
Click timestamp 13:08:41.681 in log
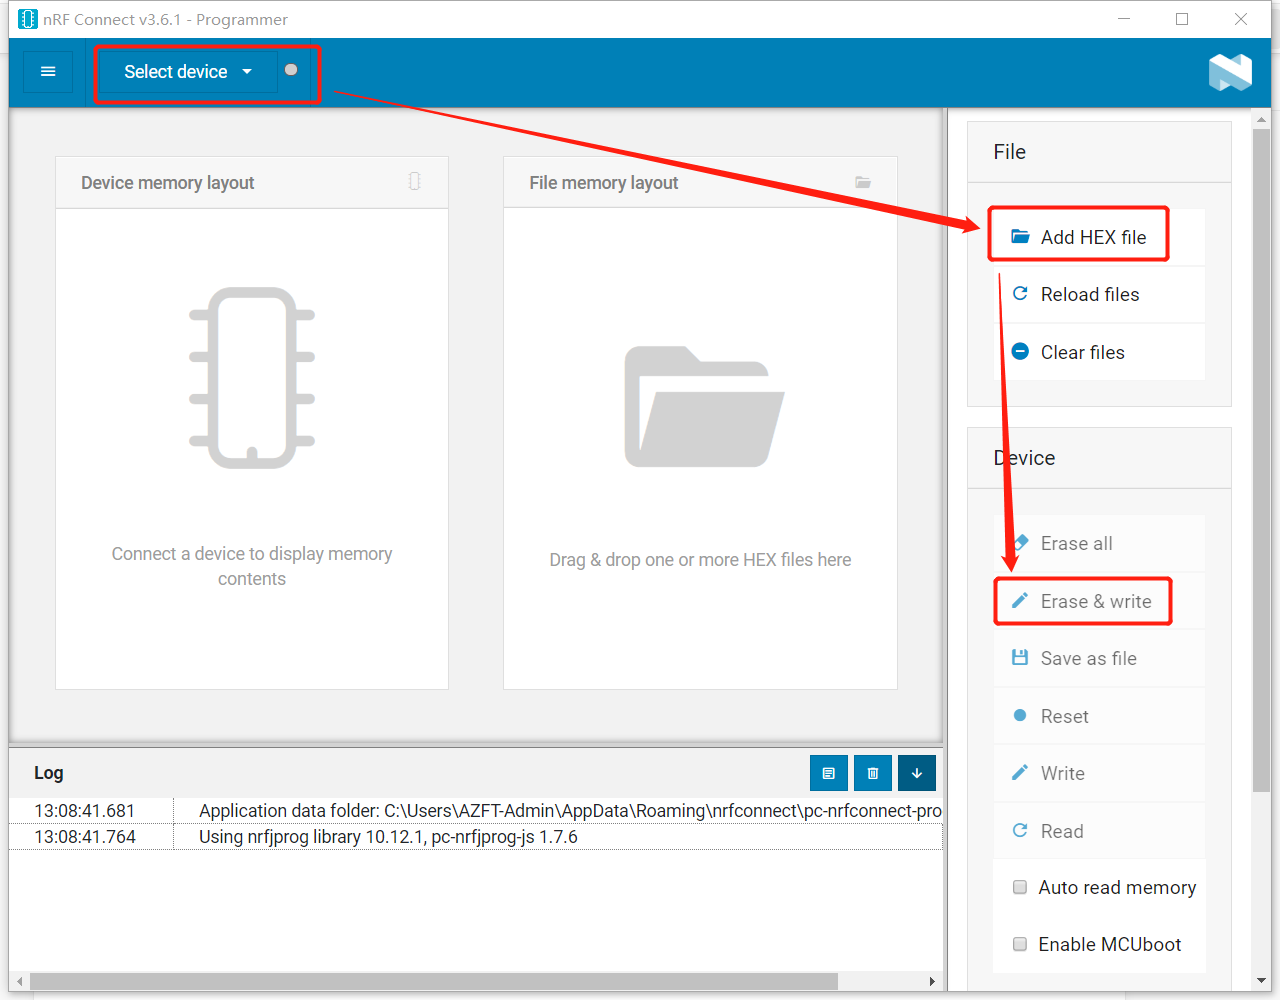click(84, 811)
